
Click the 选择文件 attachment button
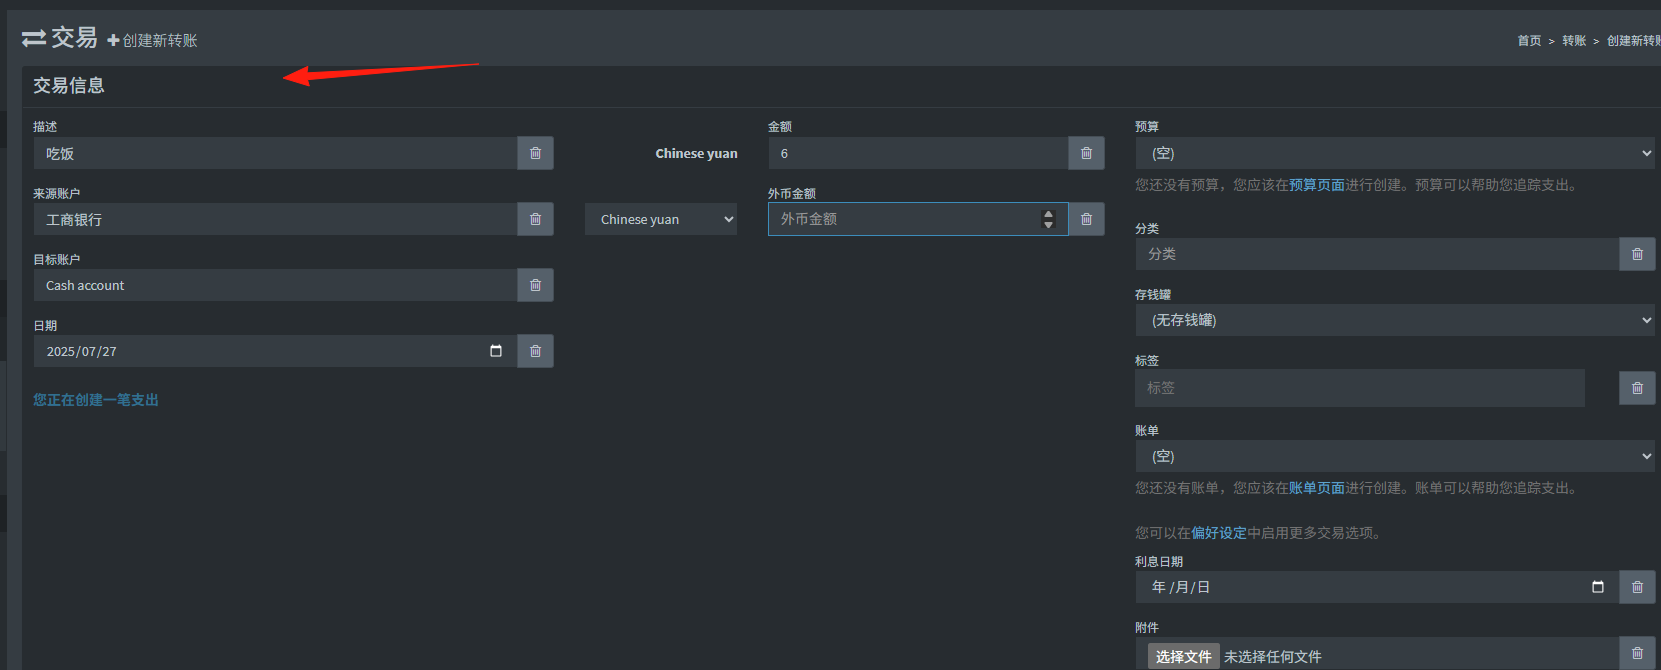coord(1183,656)
